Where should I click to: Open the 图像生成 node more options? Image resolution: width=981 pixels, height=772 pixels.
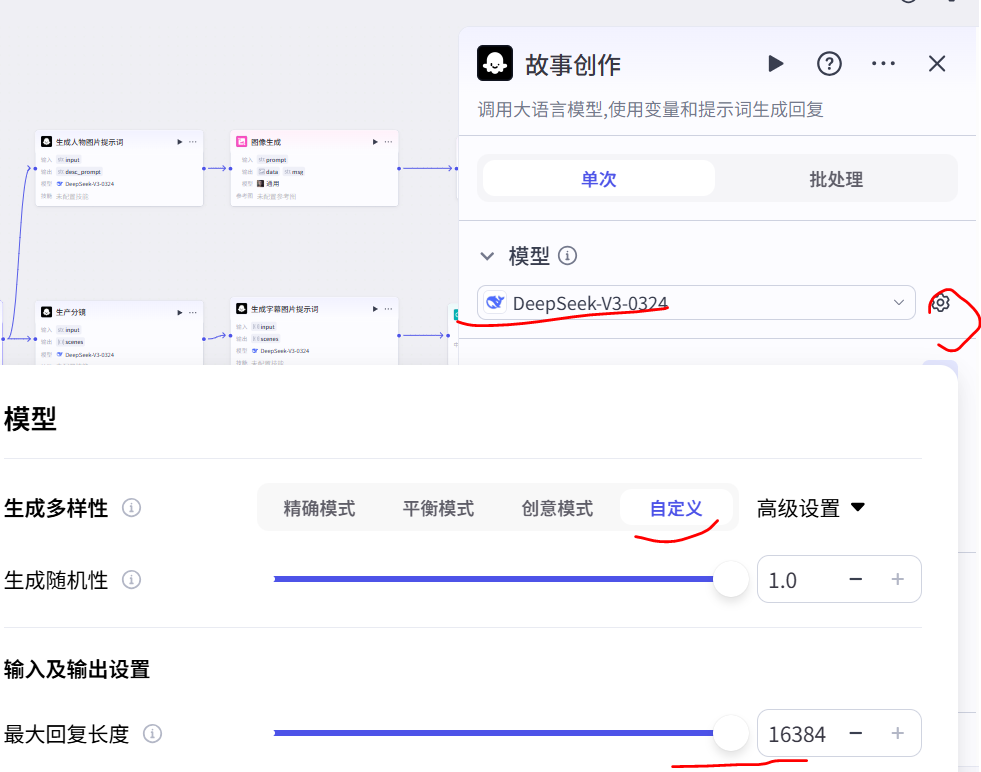coord(388,141)
